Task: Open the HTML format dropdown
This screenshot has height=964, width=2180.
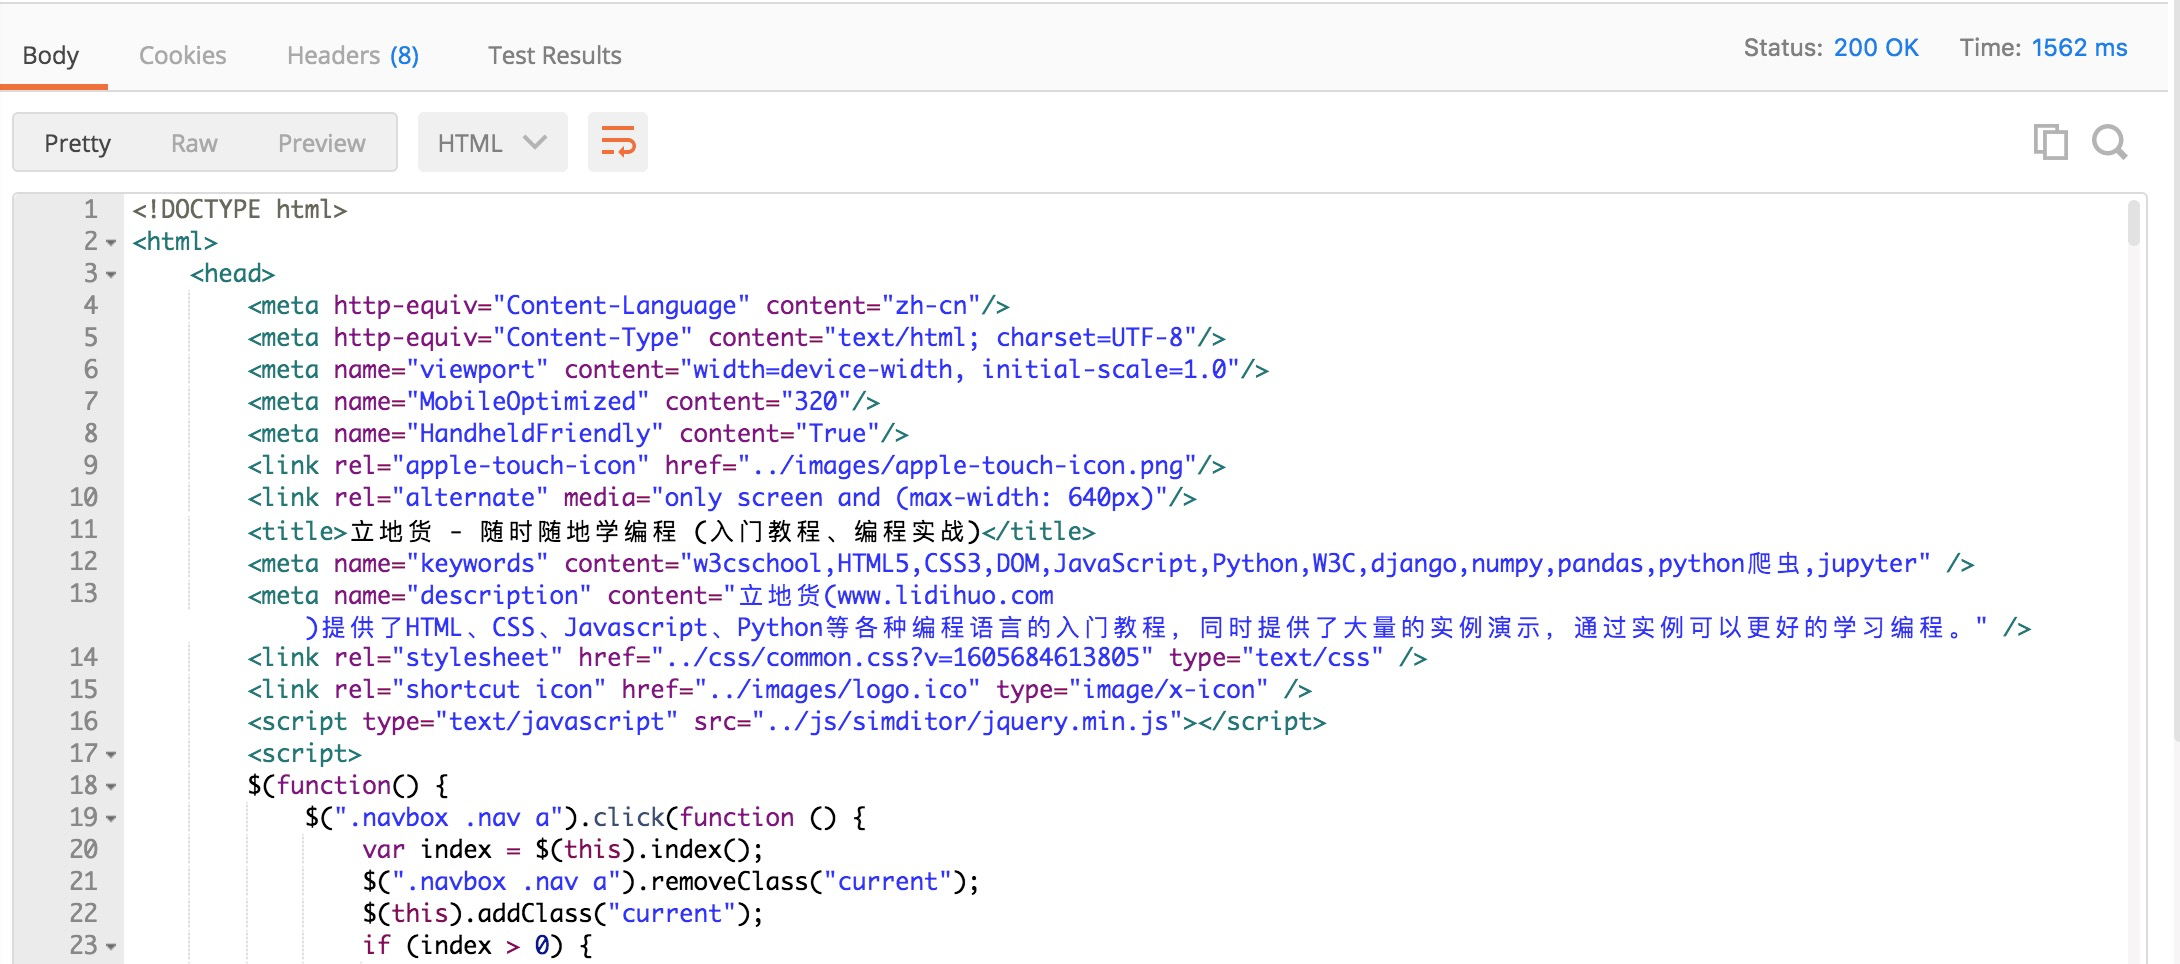Action: point(492,142)
